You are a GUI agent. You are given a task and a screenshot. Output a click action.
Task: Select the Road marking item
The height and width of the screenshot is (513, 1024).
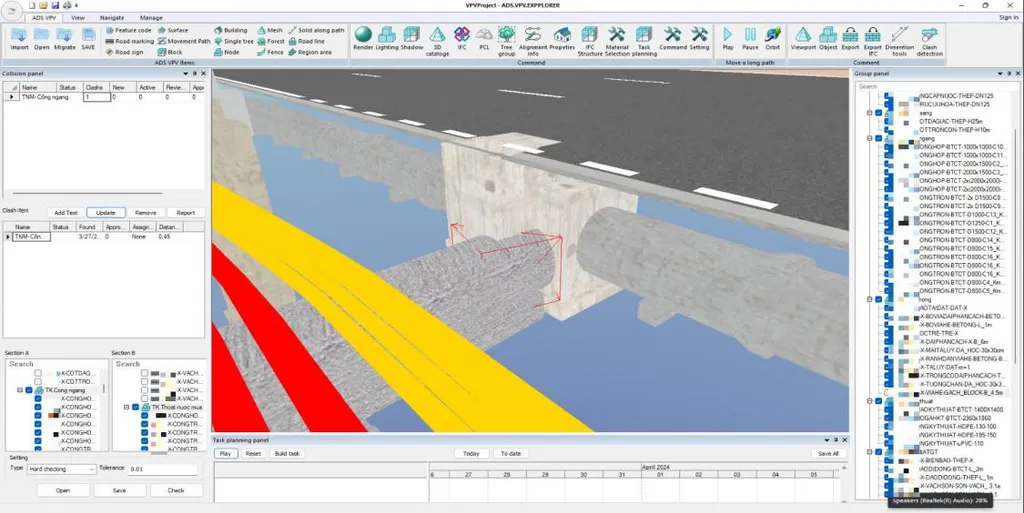[129, 41]
